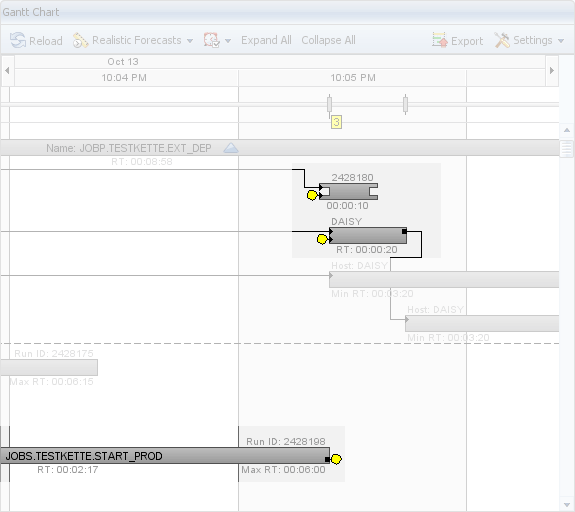
Task: Click the 00:00:10 duration label
Action: pyautogui.click(x=347, y=206)
